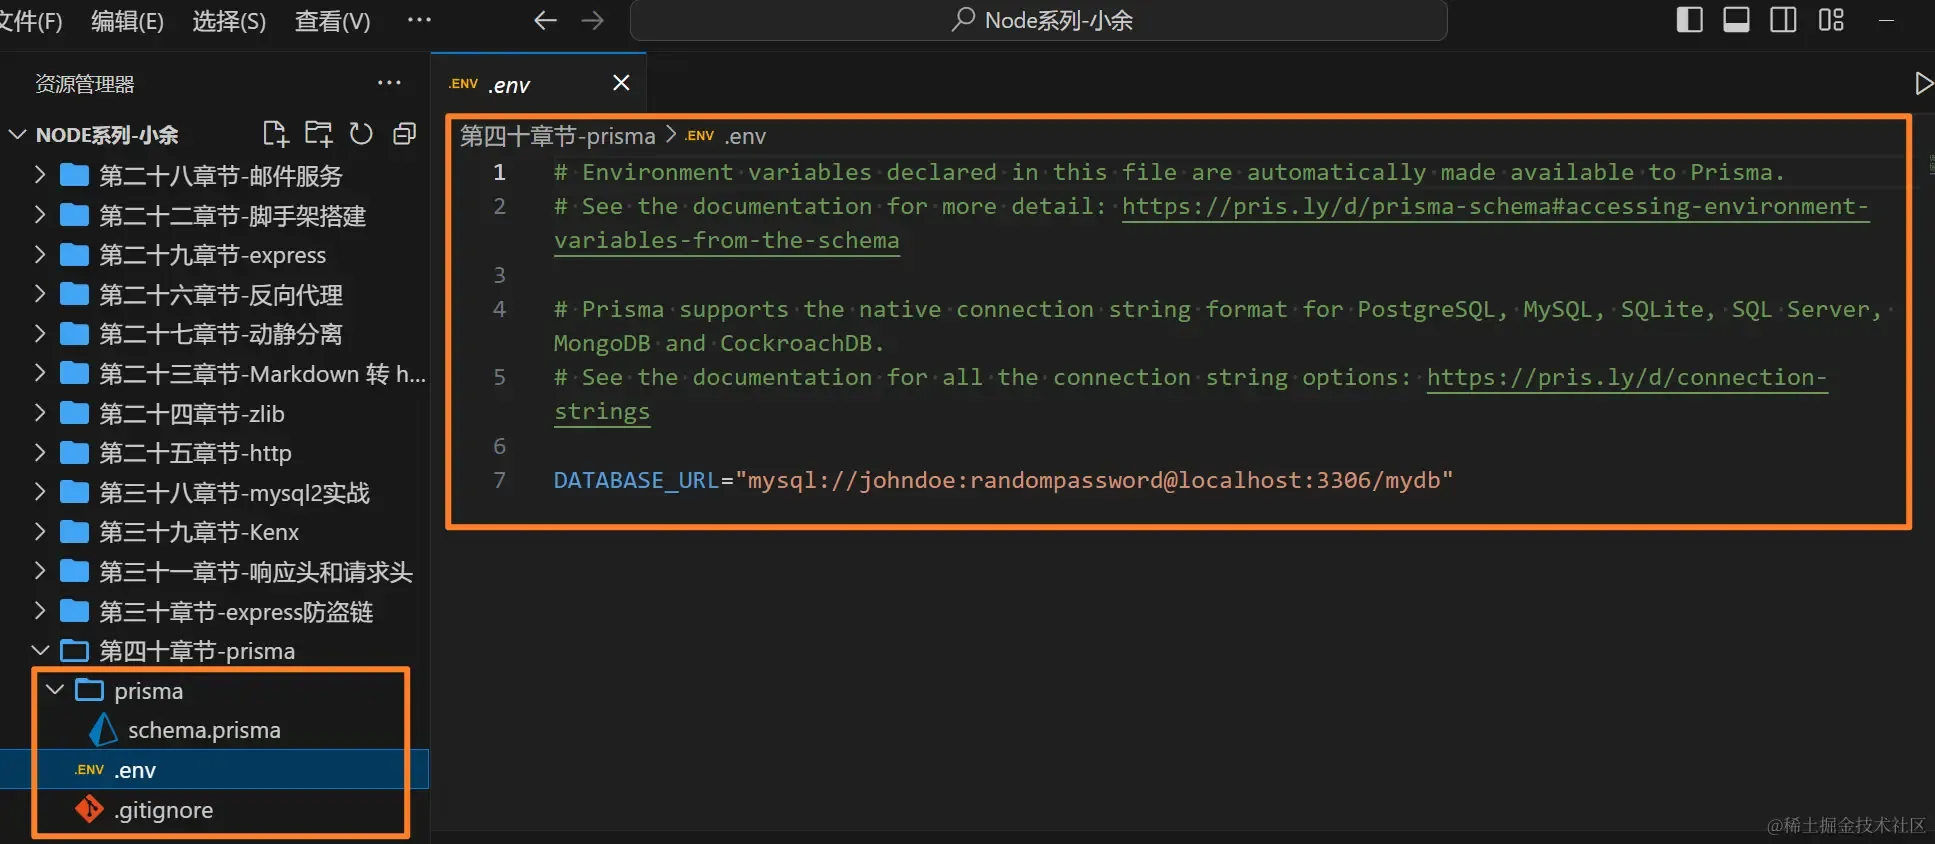Collapse the 第四十章节-prisma folder
The height and width of the screenshot is (844, 1935).
pos(40,651)
